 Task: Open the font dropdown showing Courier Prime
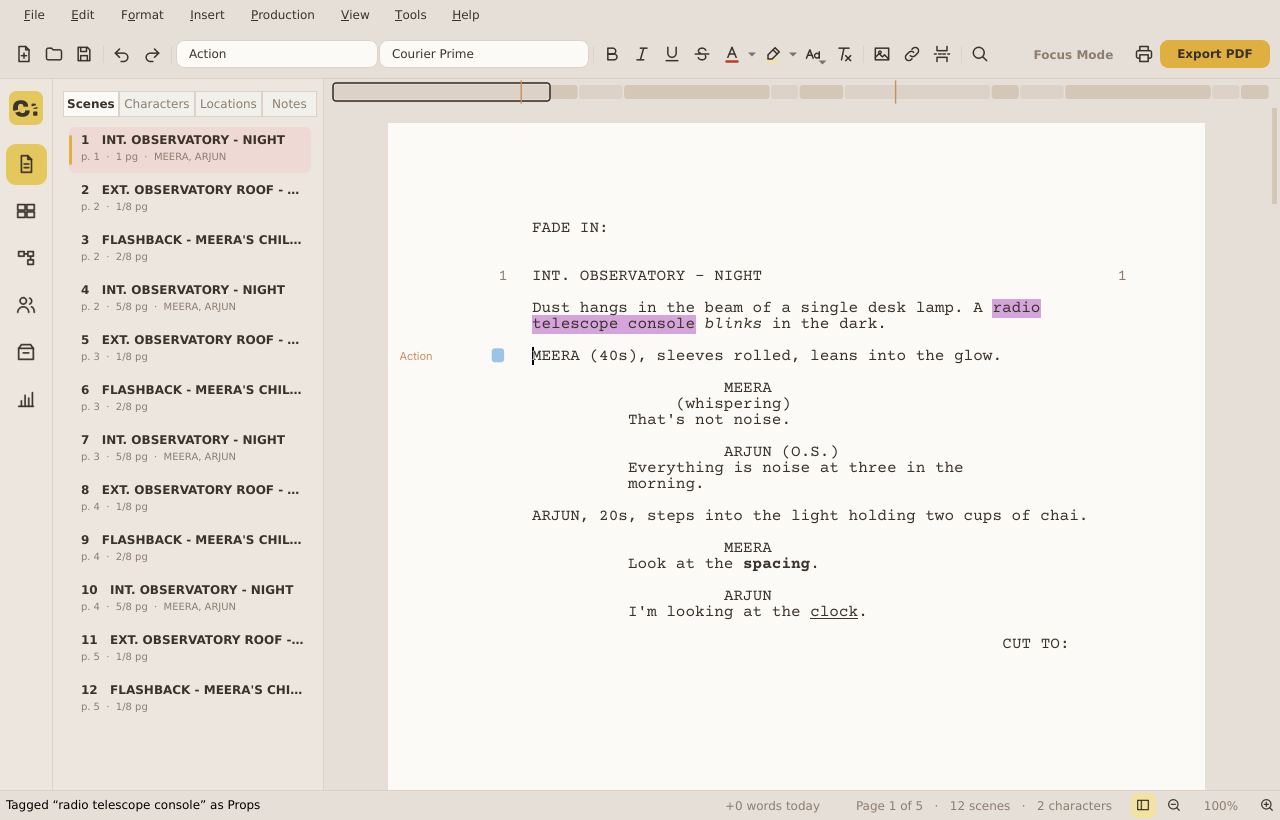point(484,54)
